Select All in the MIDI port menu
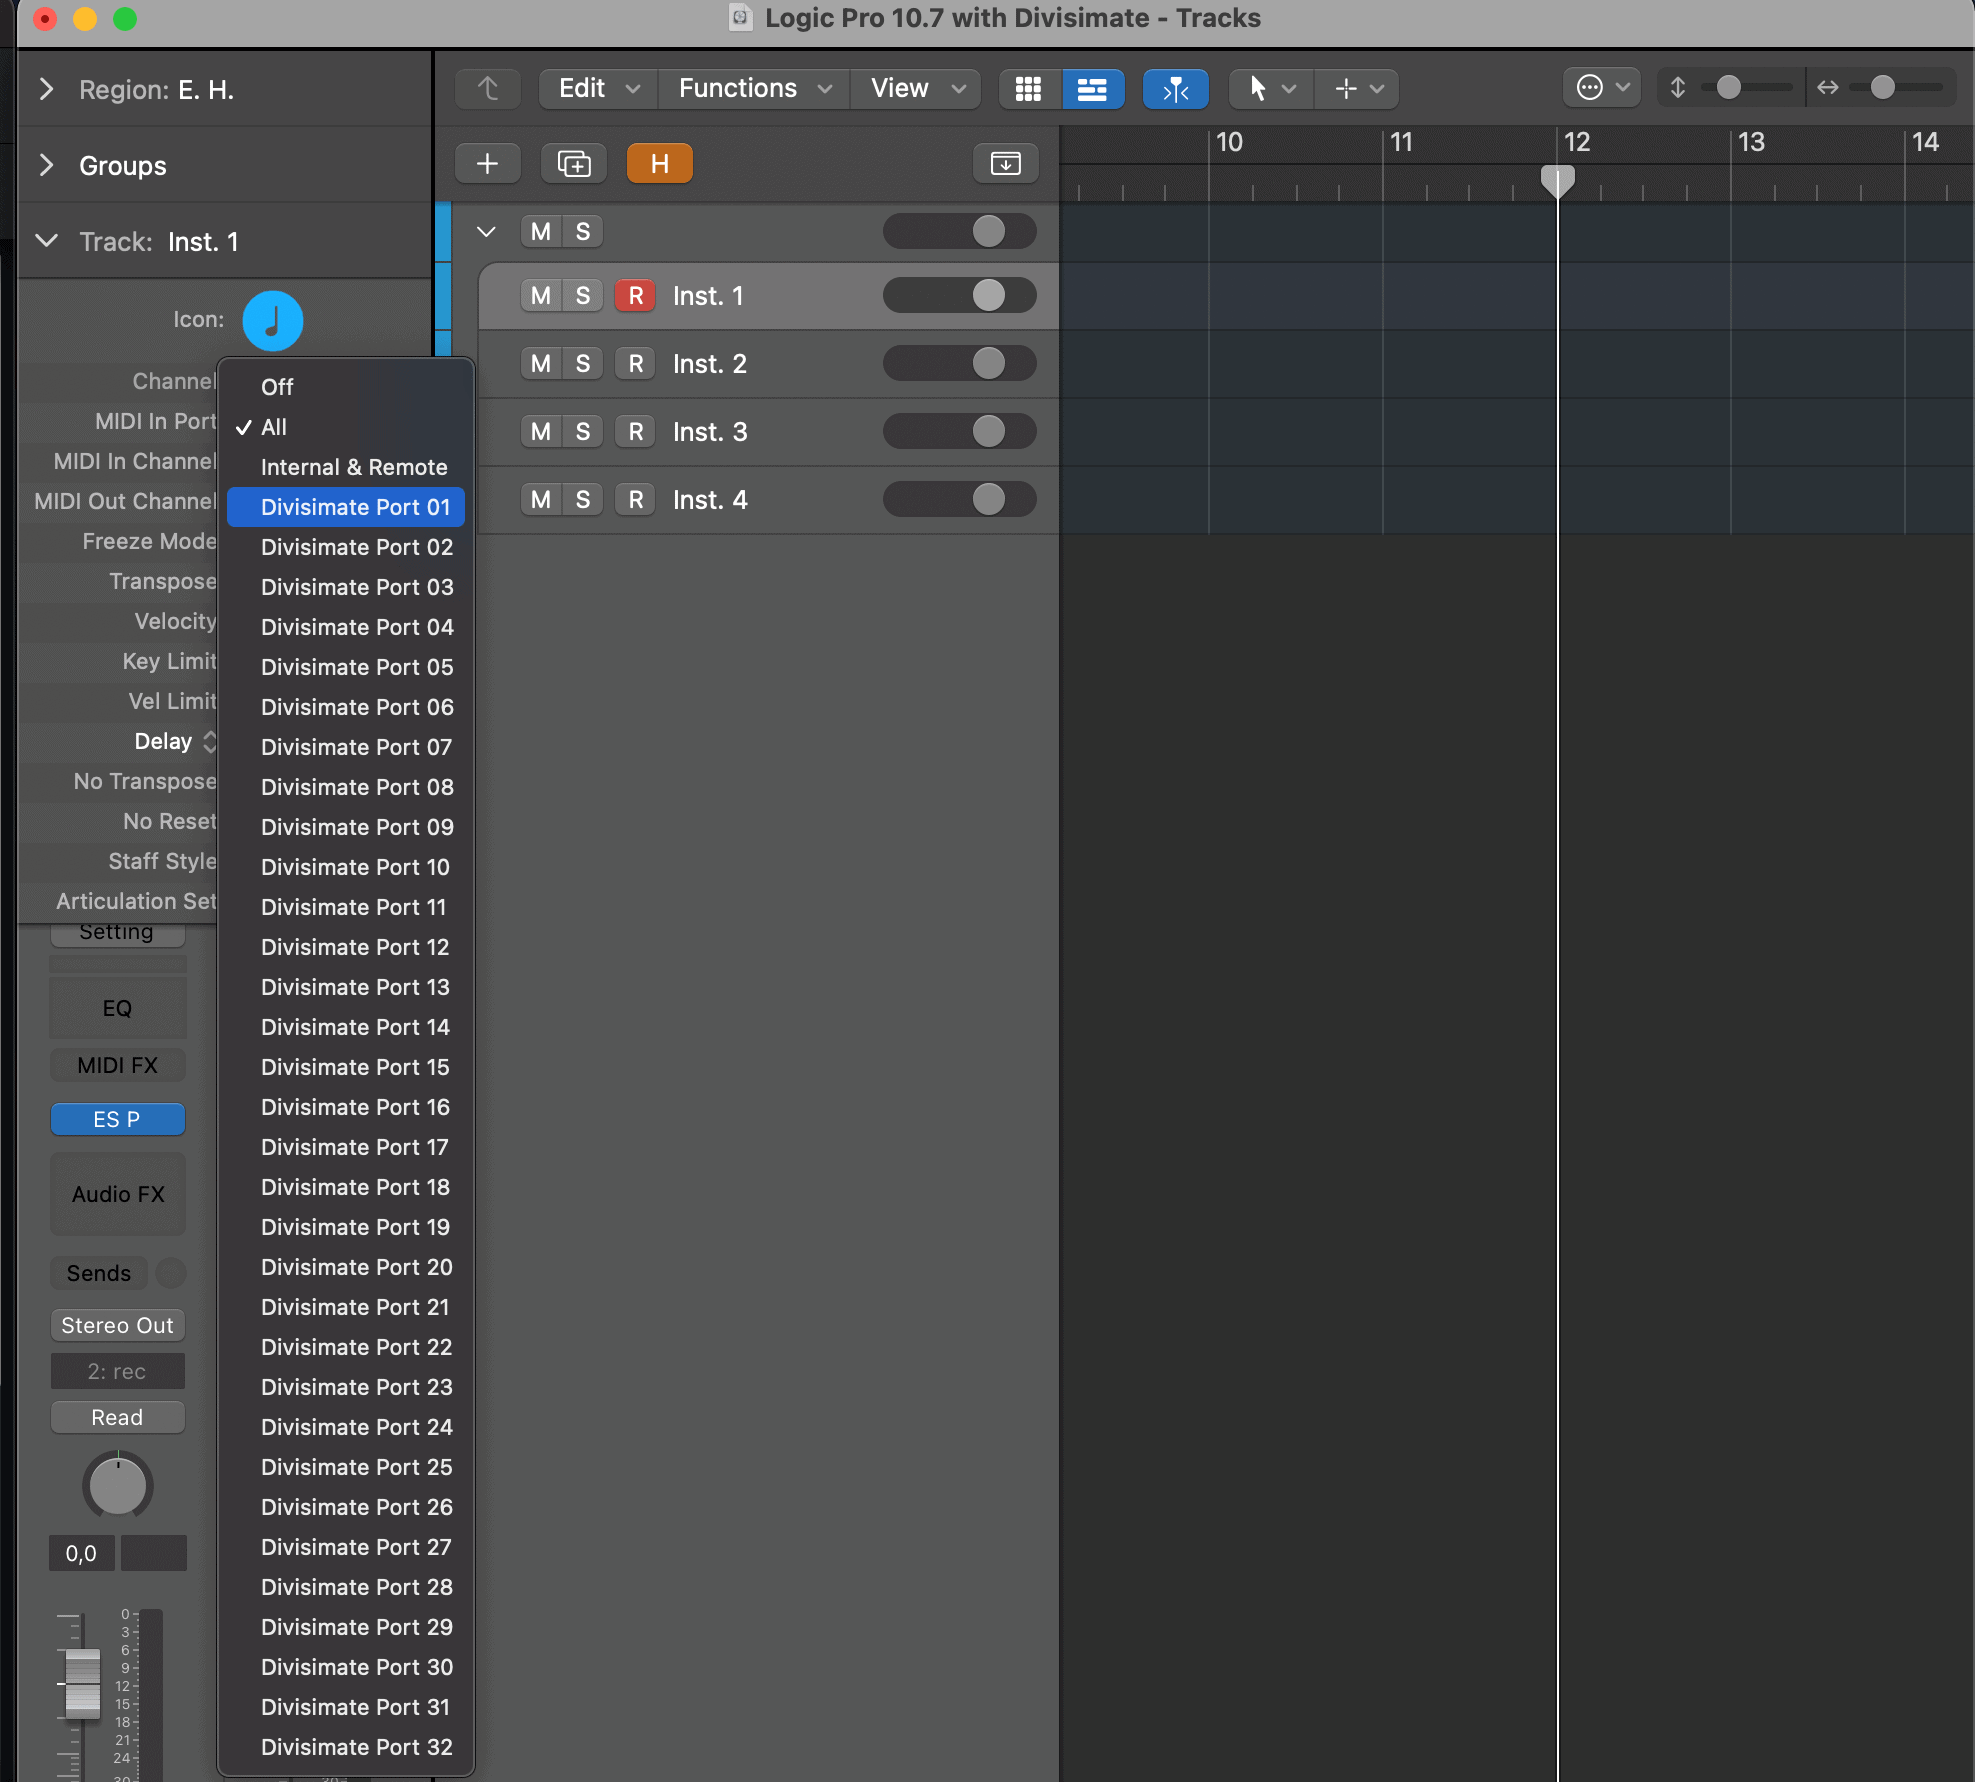1975x1782 pixels. [x=346, y=427]
